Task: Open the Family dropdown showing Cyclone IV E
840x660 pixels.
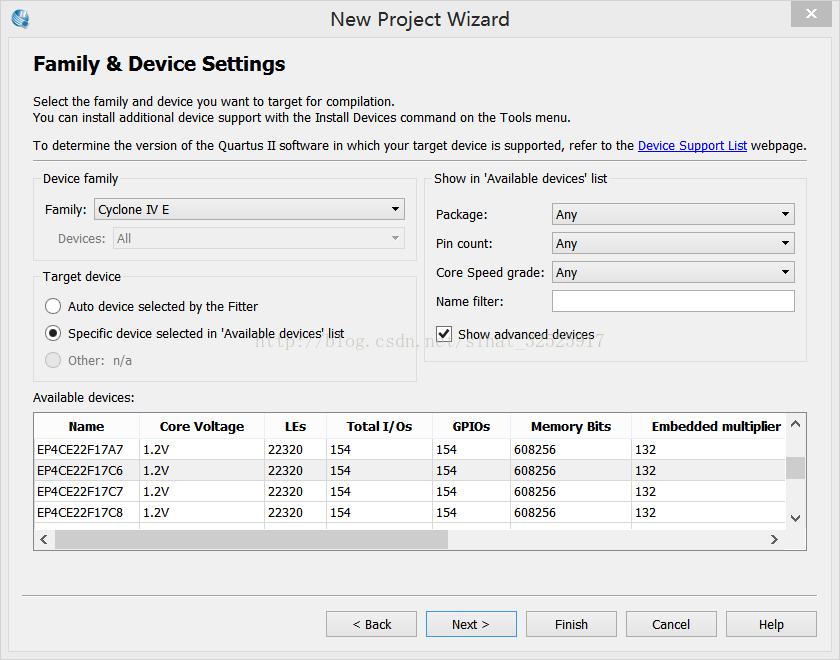Action: [x=249, y=209]
